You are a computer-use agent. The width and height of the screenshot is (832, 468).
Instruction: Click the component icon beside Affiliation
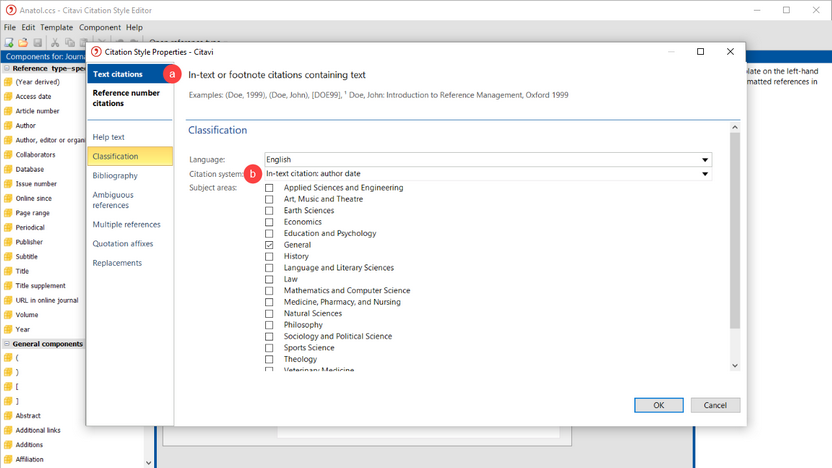coord(8,460)
